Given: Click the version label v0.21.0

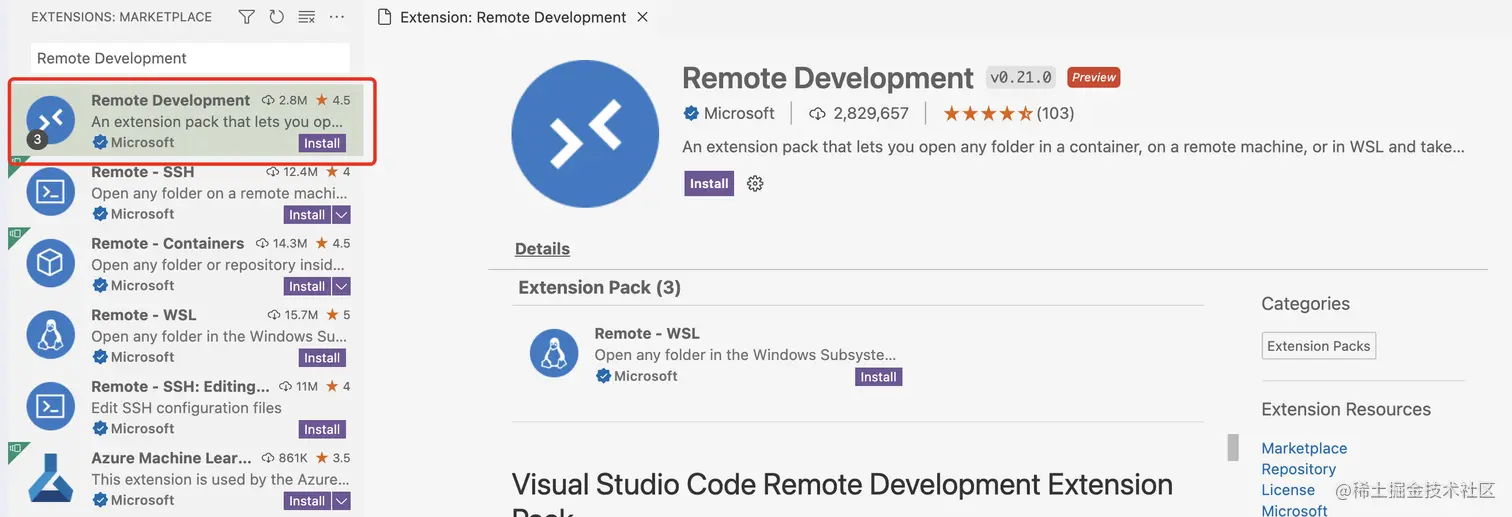Looking at the screenshot, I should [1021, 77].
